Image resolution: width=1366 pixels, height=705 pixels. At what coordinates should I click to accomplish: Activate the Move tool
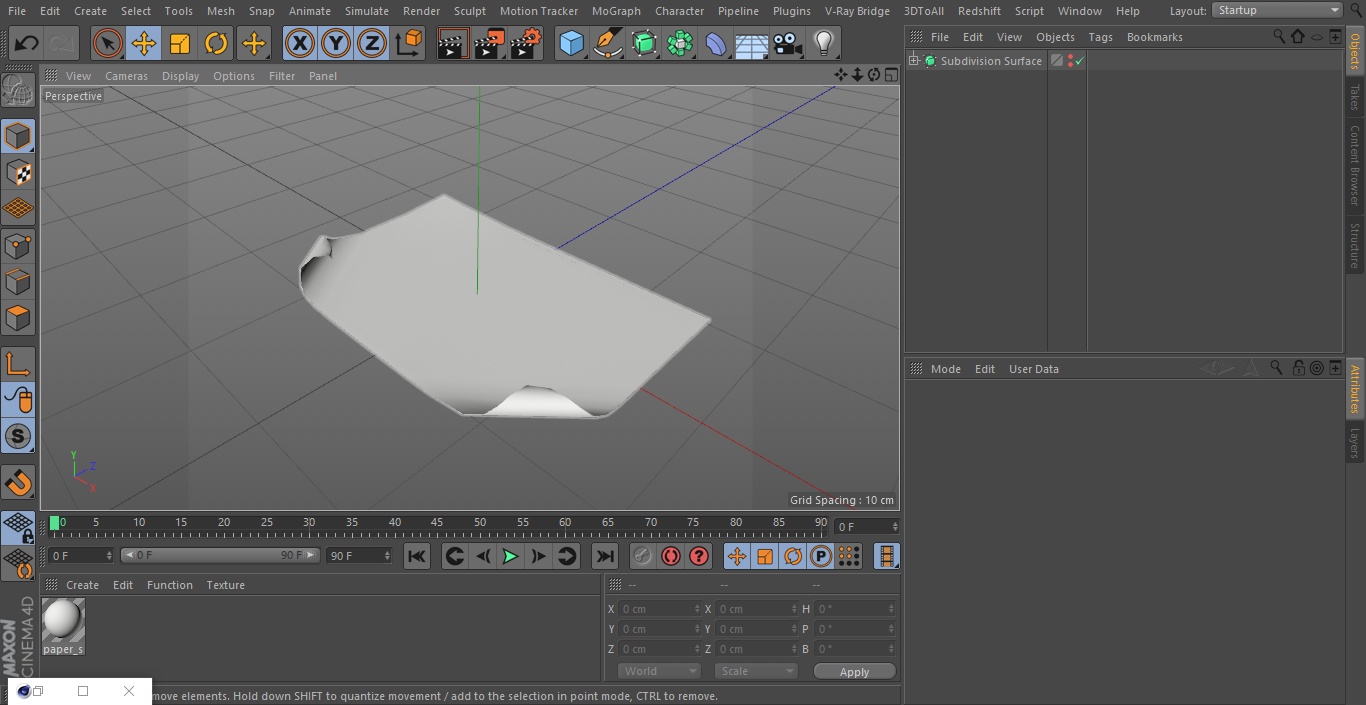pyautogui.click(x=144, y=43)
